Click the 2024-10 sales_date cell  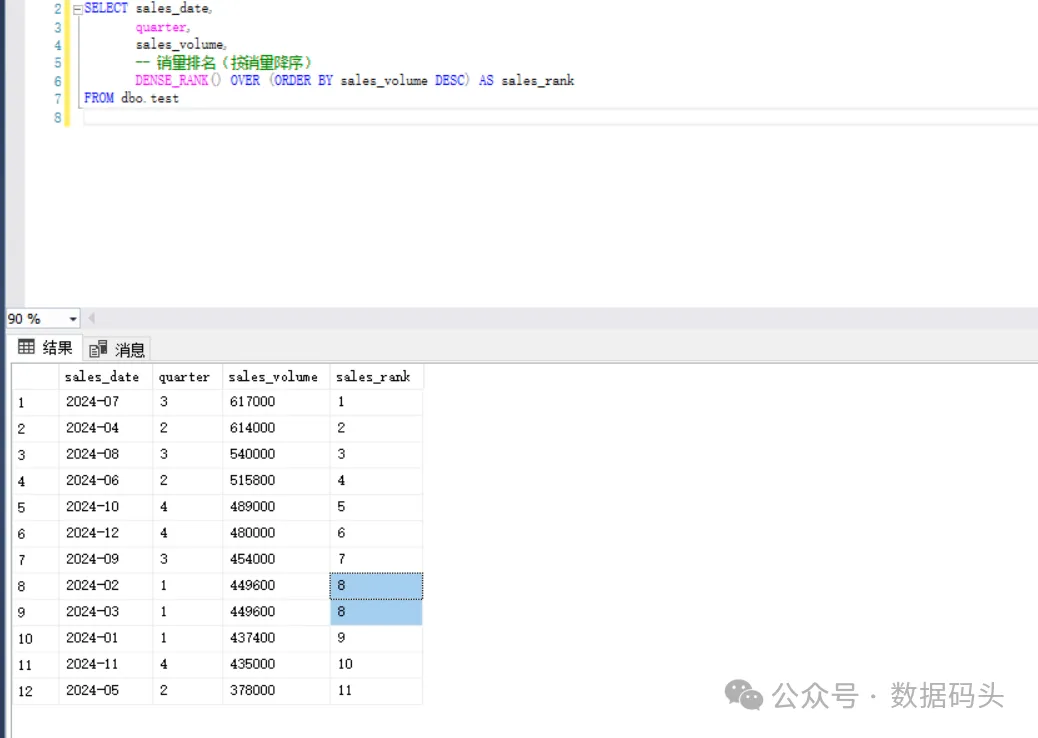pyautogui.click(x=105, y=507)
